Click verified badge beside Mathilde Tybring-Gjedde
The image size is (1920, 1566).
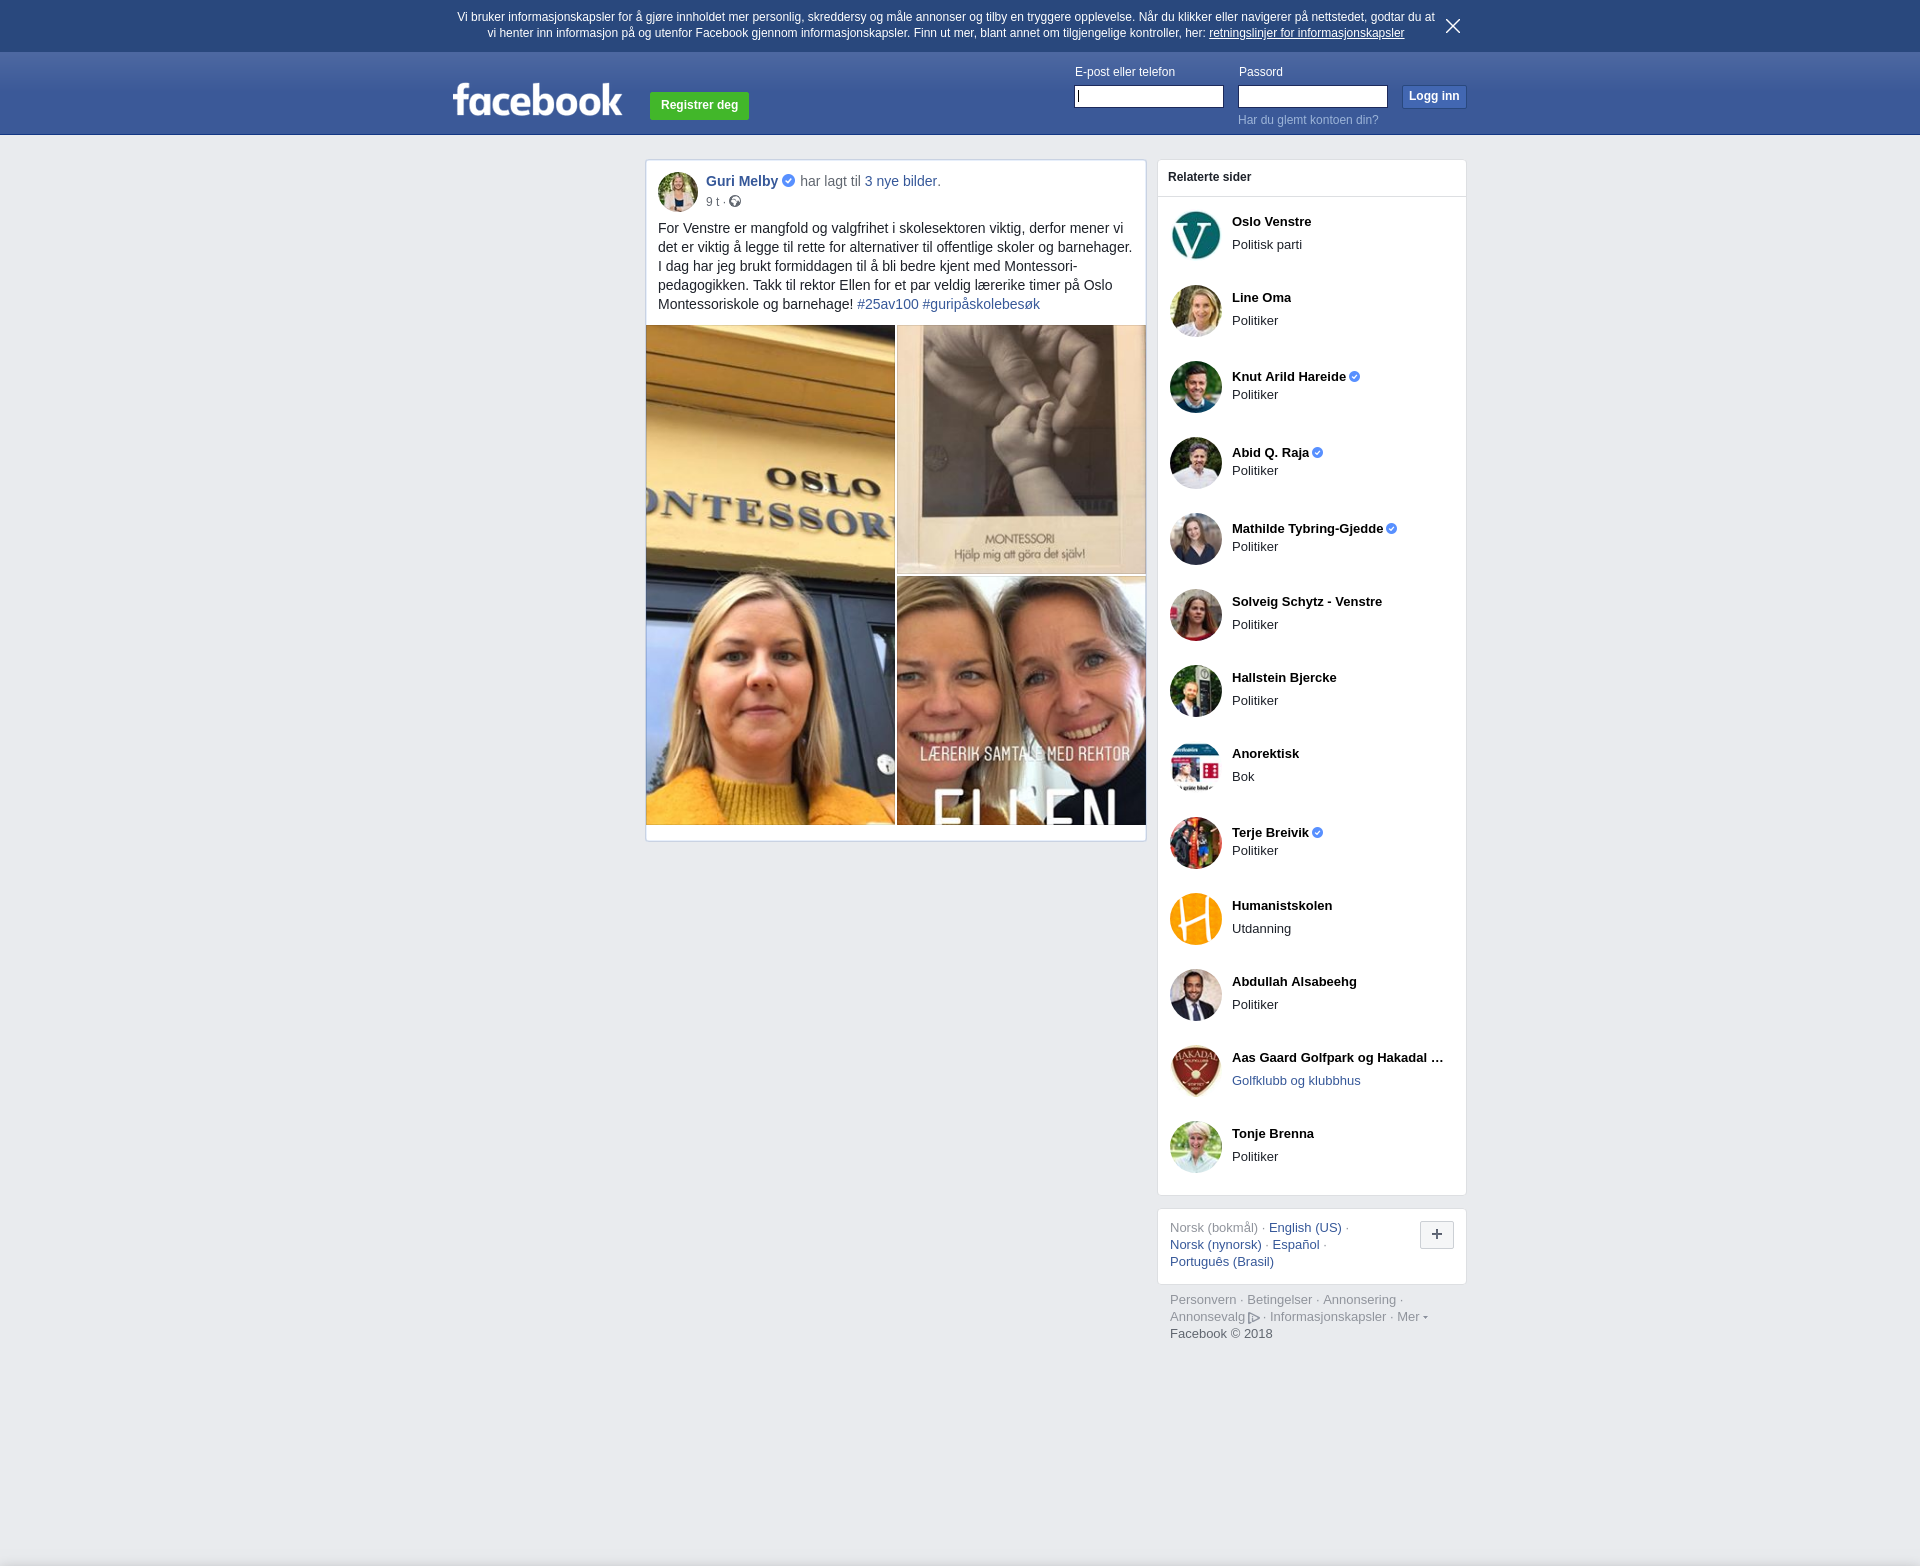1392,529
